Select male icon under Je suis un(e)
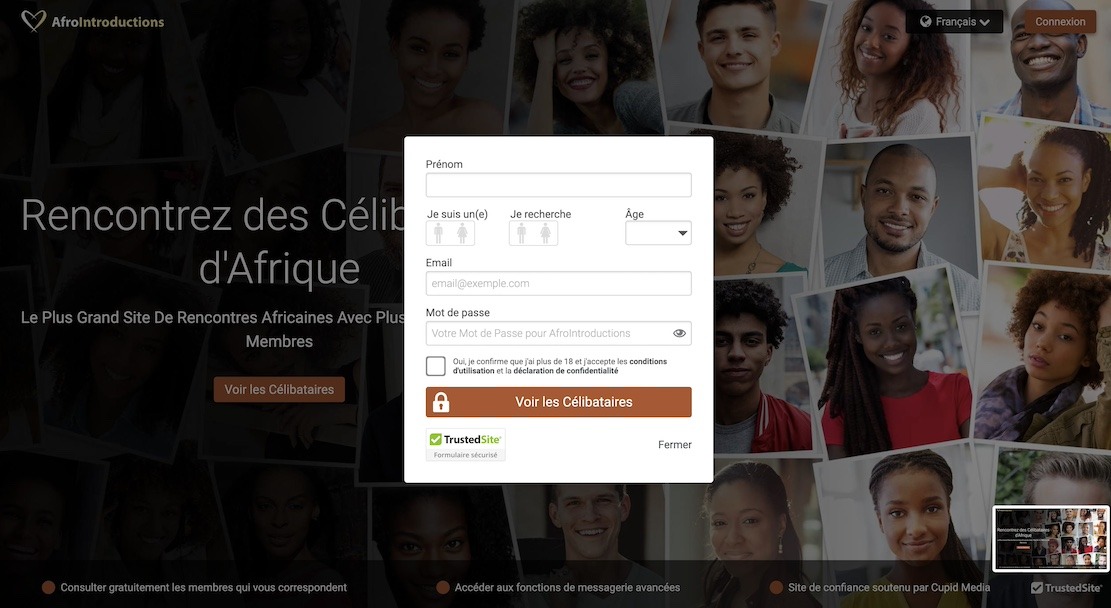This screenshot has height=608, width=1111. [439, 233]
